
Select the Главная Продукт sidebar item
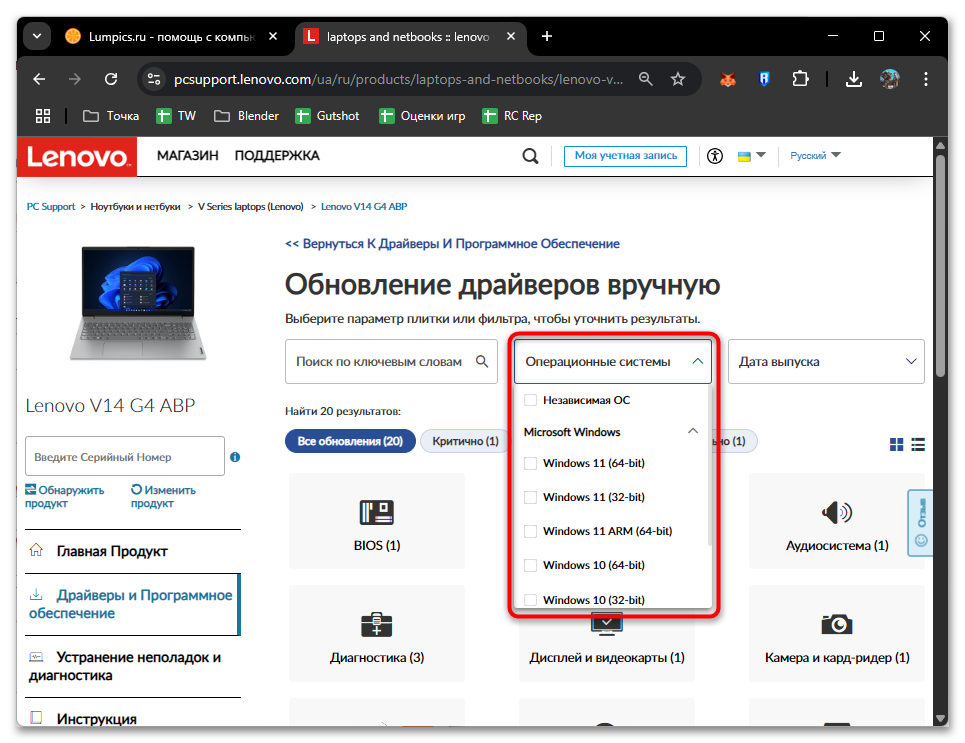pyautogui.click(x=133, y=551)
